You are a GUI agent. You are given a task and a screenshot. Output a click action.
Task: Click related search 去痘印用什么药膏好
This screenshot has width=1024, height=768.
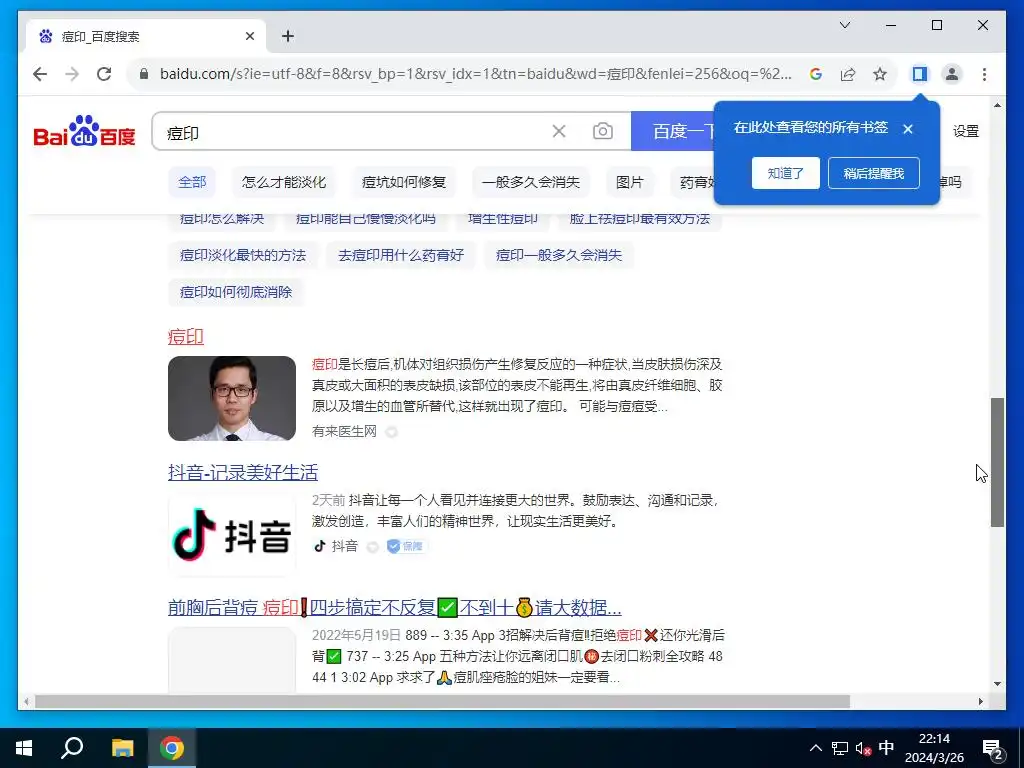click(401, 255)
